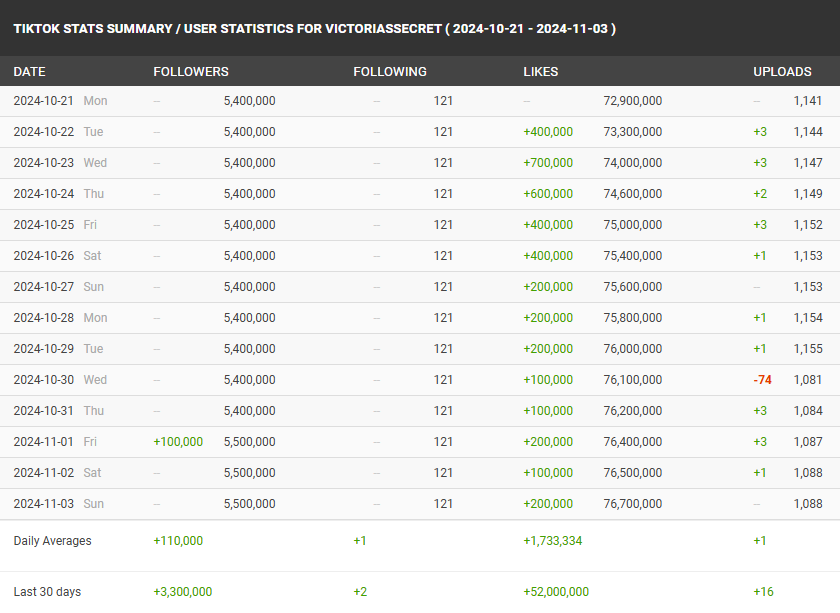Click last 30 days following +2
Image resolution: width=840 pixels, height=613 pixels.
click(360, 592)
